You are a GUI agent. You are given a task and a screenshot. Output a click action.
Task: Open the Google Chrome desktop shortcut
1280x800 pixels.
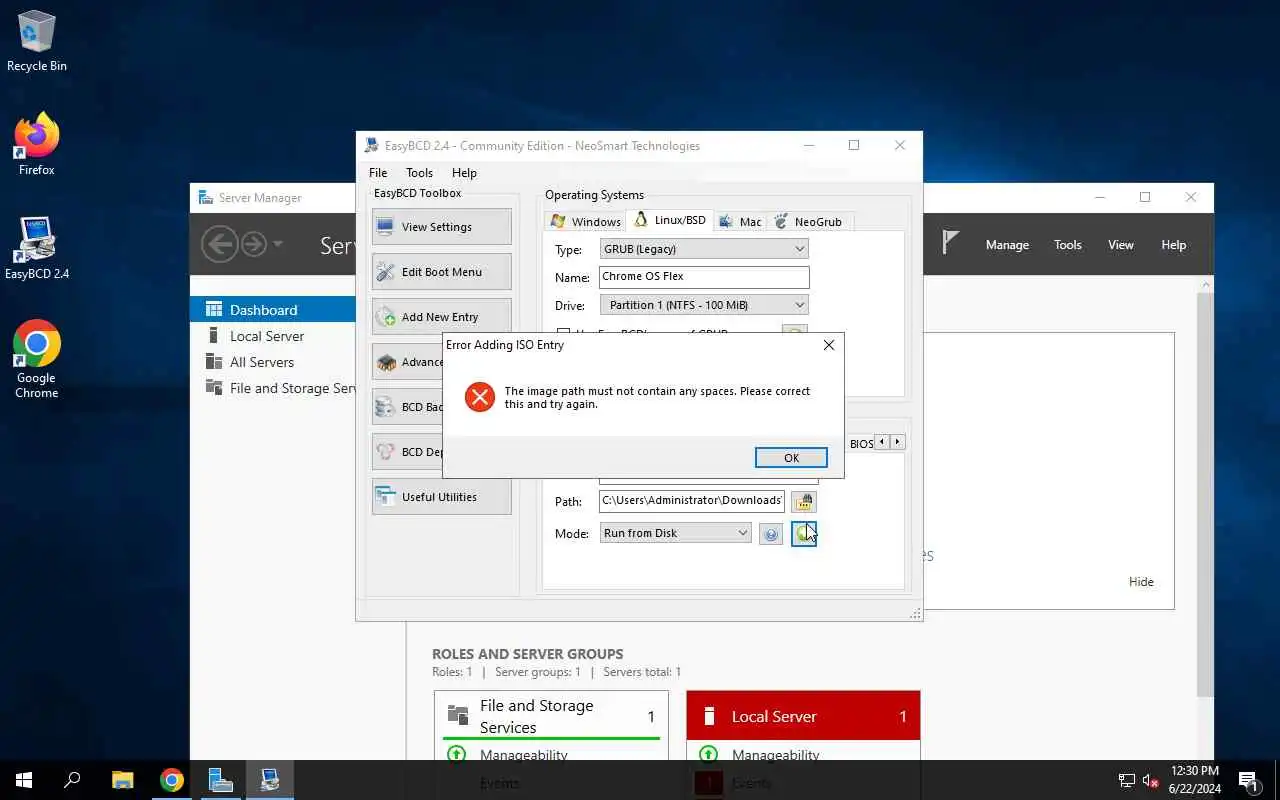pyautogui.click(x=37, y=360)
